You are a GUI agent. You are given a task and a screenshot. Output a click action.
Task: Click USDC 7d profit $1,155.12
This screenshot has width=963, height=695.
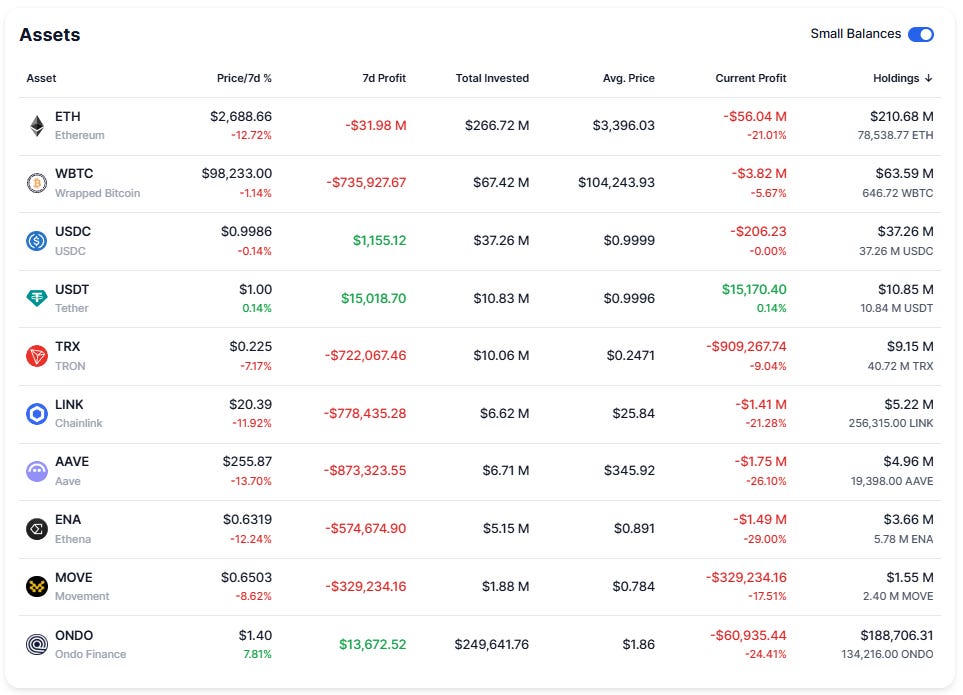coord(379,241)
